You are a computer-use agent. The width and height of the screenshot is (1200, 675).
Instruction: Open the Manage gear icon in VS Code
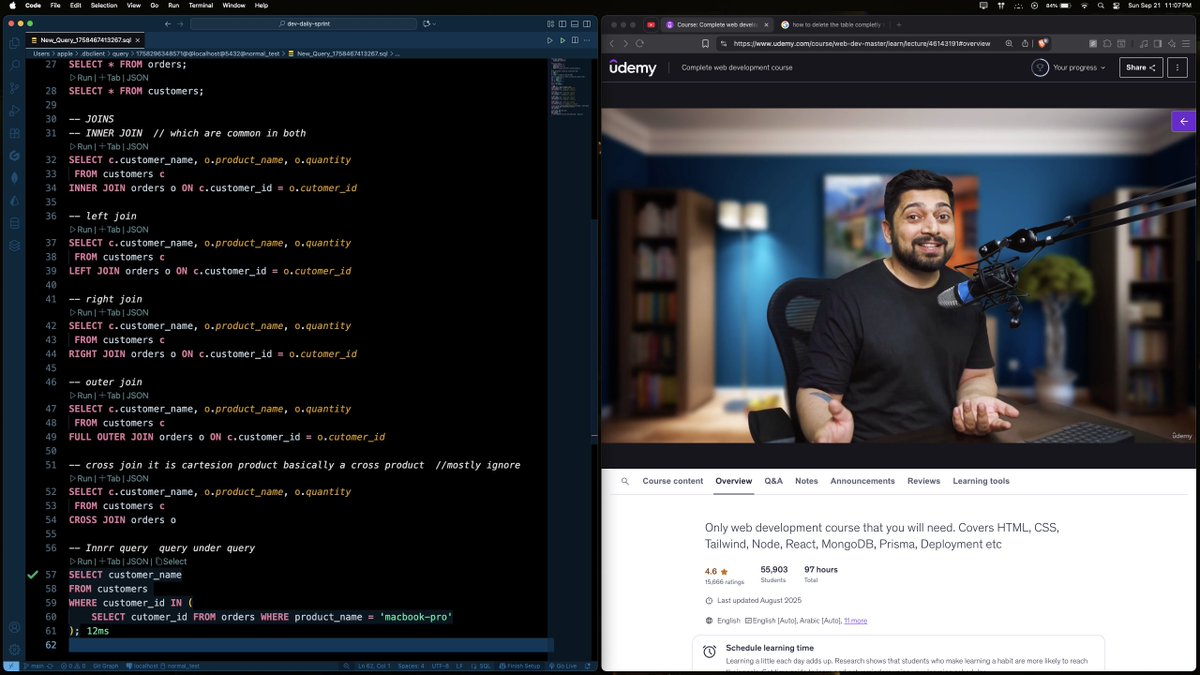click(x=14, y=649)
